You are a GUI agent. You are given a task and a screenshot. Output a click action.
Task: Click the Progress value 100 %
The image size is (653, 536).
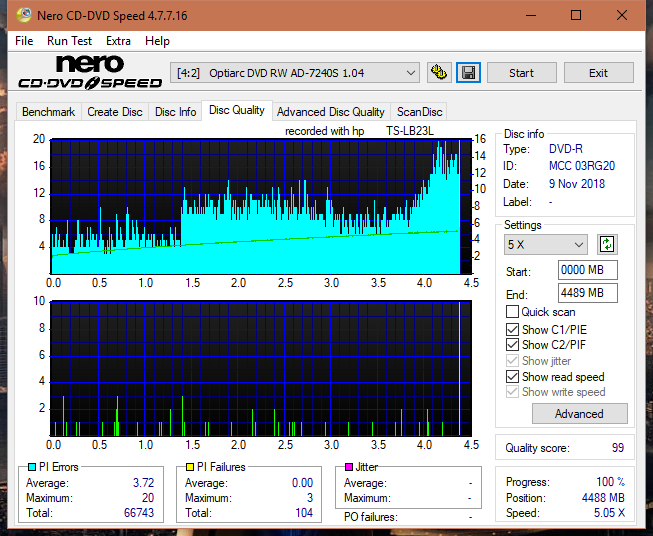tap(611, 482)
